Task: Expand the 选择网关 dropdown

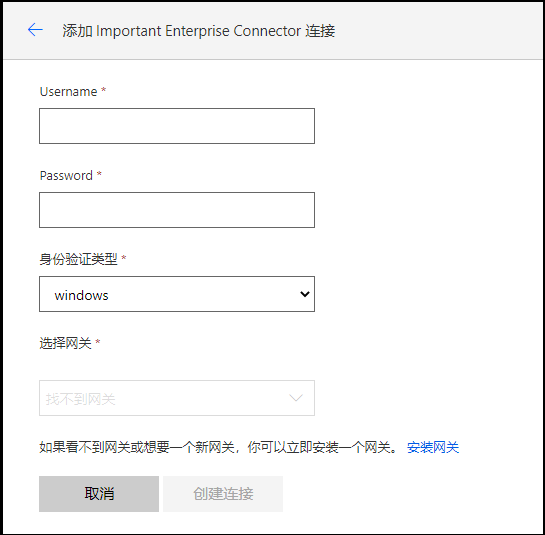Action: 177,398
